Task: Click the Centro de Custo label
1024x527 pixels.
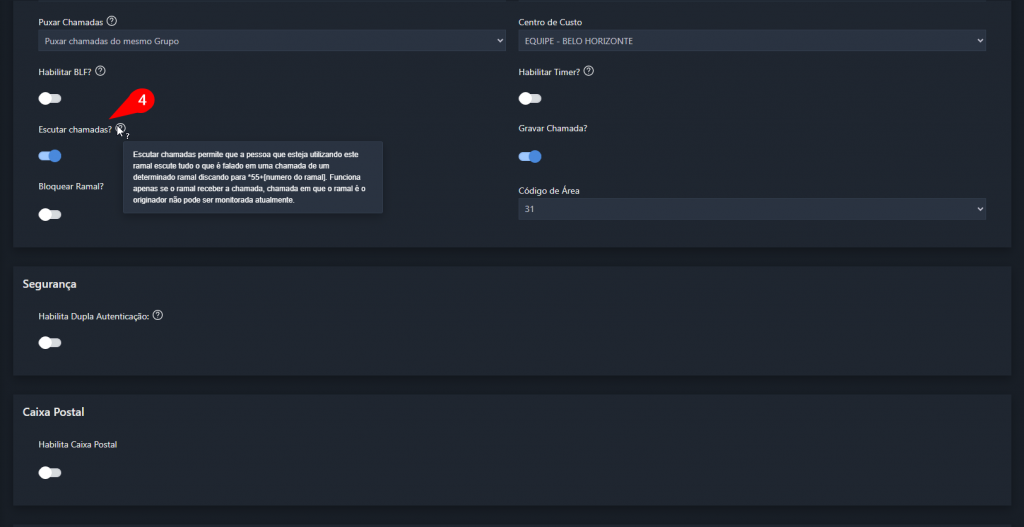Action: click(550, 22)
